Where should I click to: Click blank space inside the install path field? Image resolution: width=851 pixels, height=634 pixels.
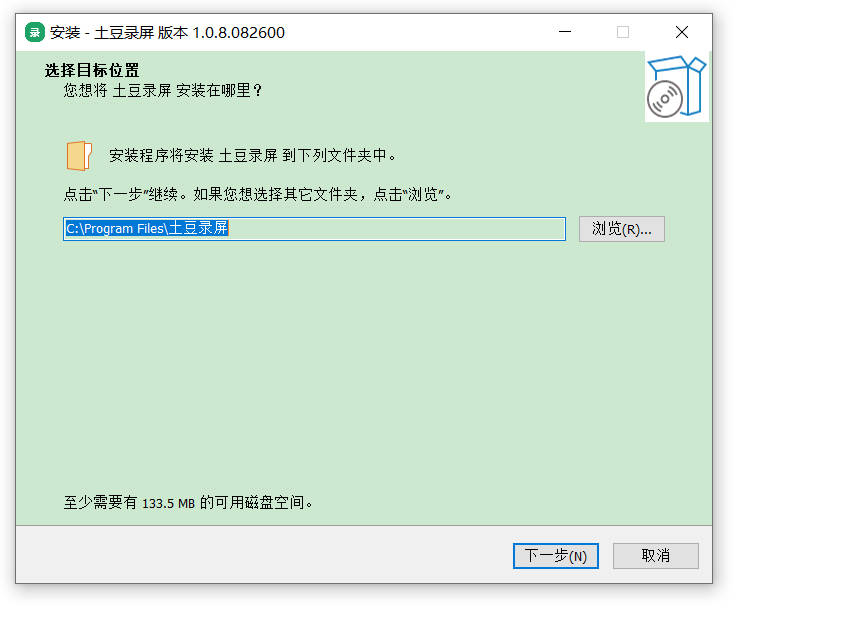pos(400,229)
